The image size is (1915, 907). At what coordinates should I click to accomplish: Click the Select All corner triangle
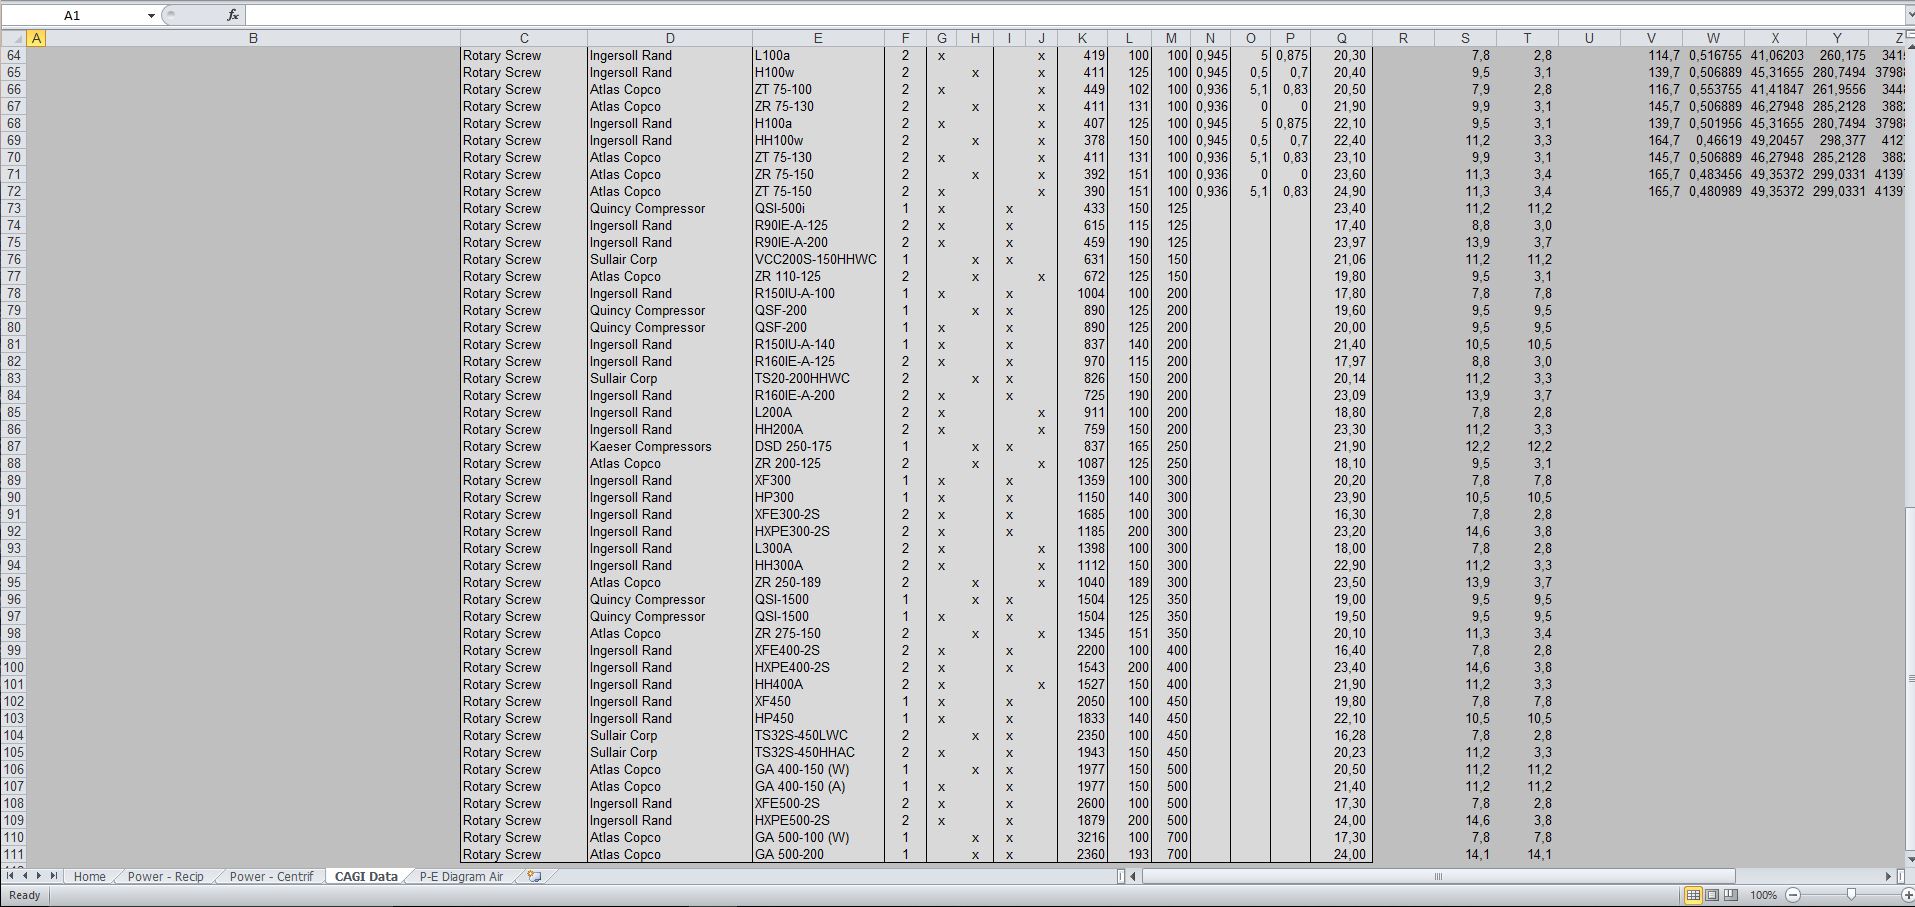(13, 38)
